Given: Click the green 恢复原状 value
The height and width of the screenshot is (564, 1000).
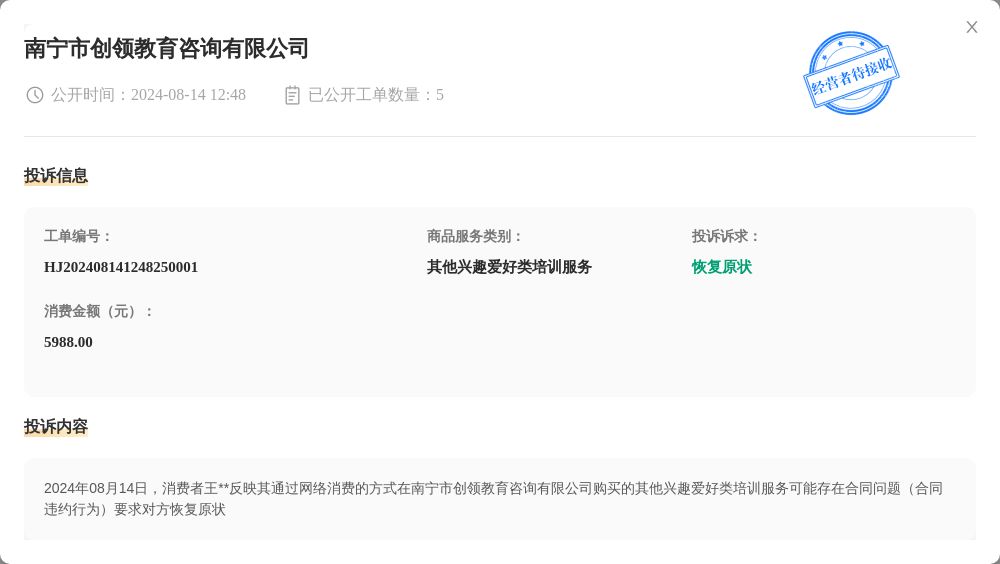Looking at the screenshot, I should tap(722, 267).
